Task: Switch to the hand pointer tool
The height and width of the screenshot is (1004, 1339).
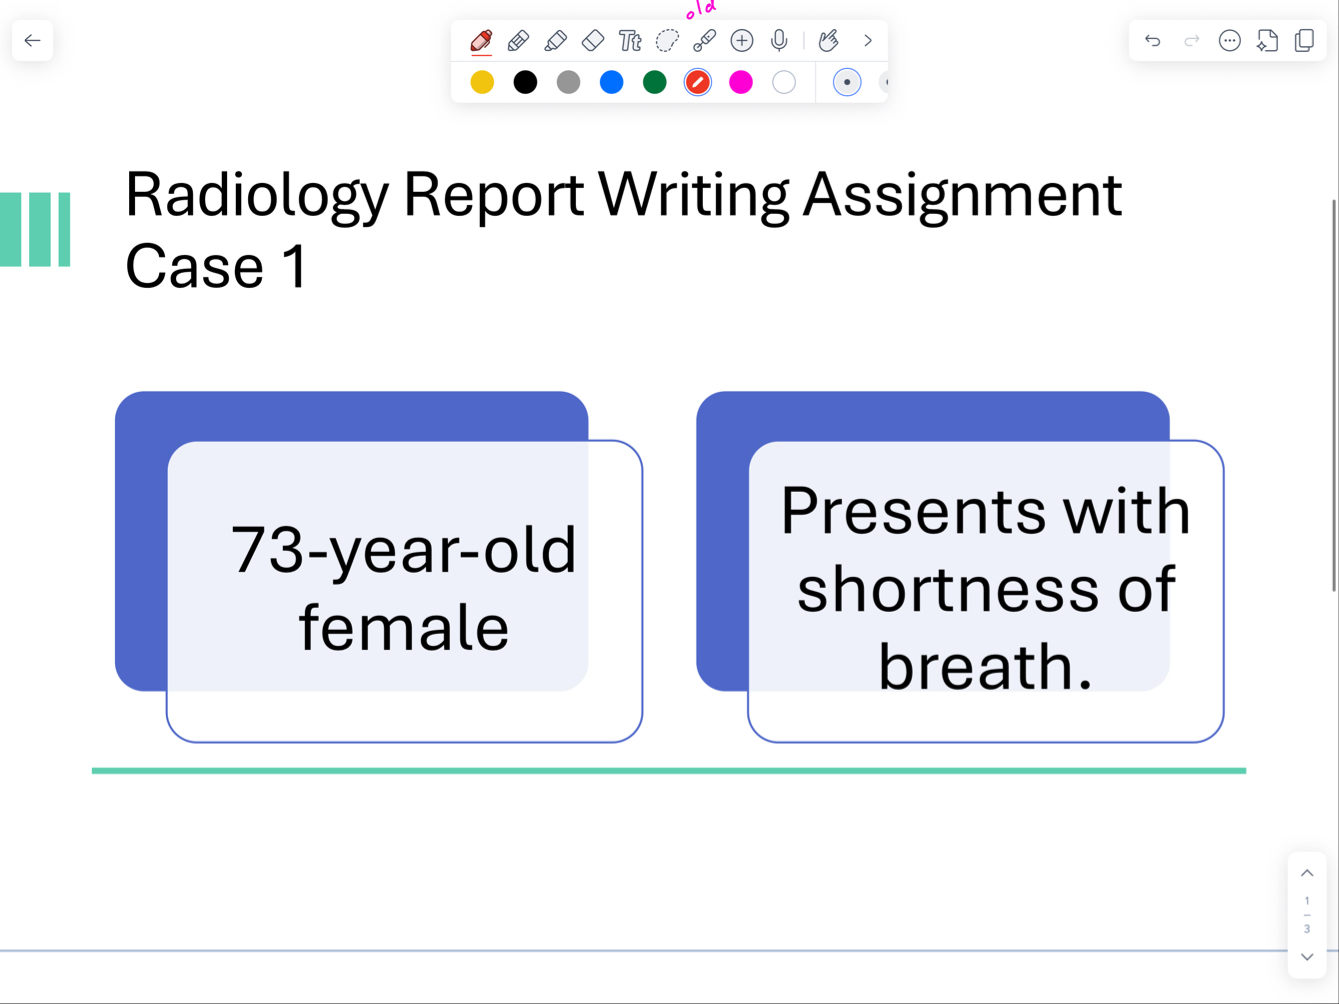Action: tap(829, 41)
